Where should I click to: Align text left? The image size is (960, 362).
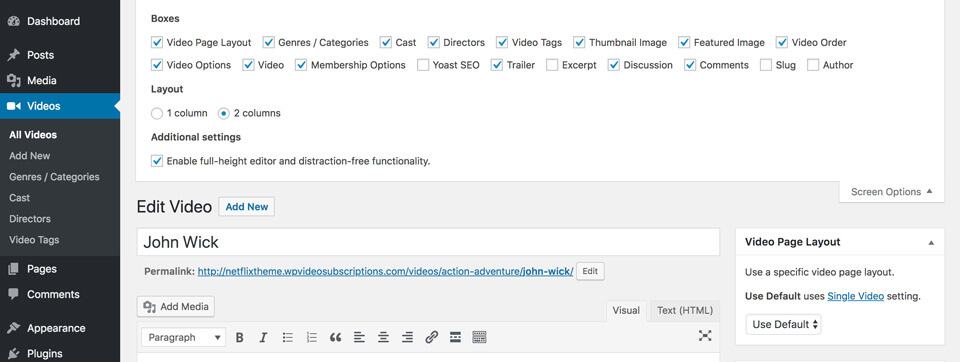359,337
